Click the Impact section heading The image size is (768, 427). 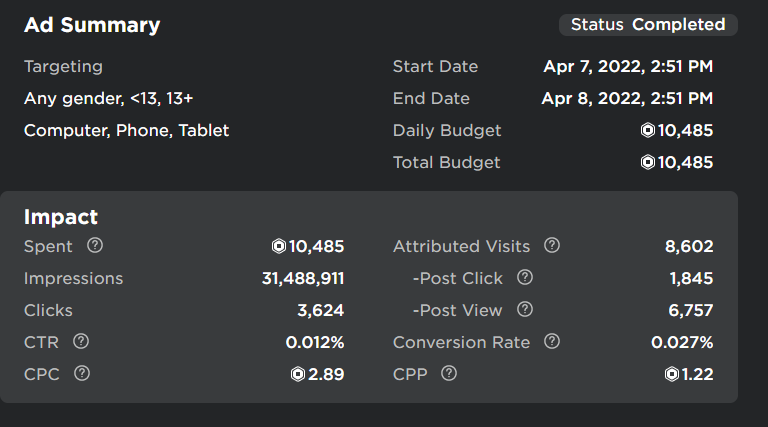click(61, 217)
